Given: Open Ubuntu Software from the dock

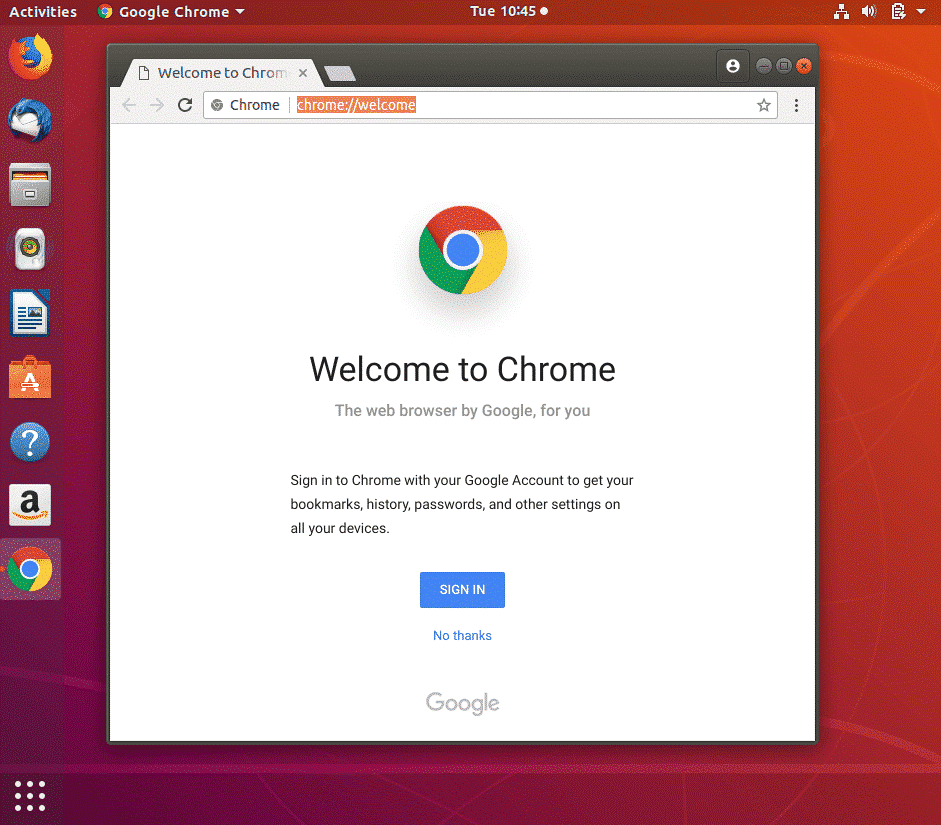Looking at the screenshot, I should point(30,377).
